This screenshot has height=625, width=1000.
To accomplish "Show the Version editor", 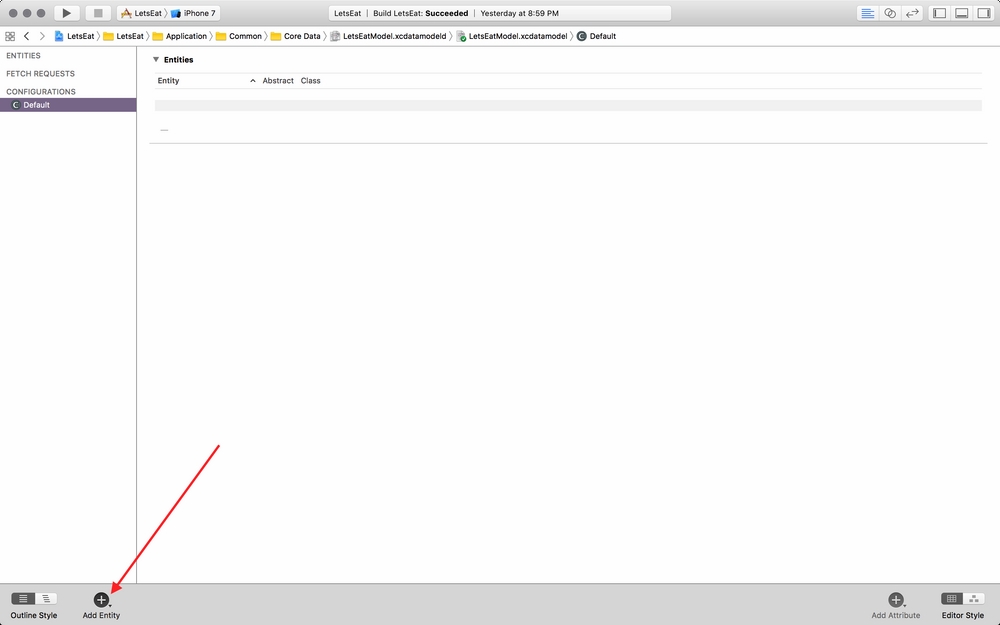I will pos(912,13).
